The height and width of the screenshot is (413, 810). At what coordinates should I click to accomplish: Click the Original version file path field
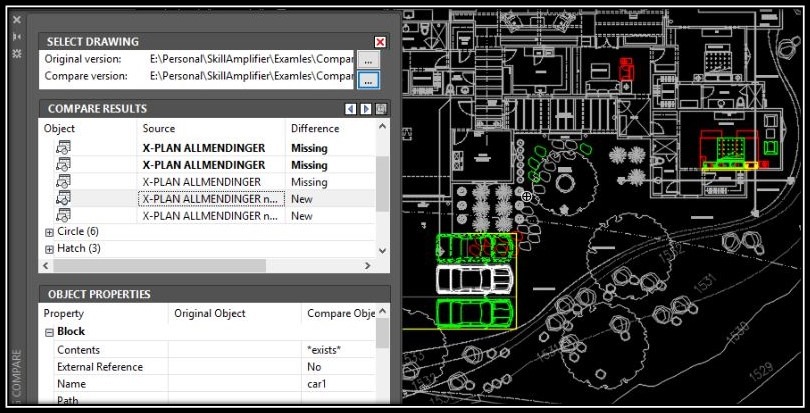tap(251, 59)
